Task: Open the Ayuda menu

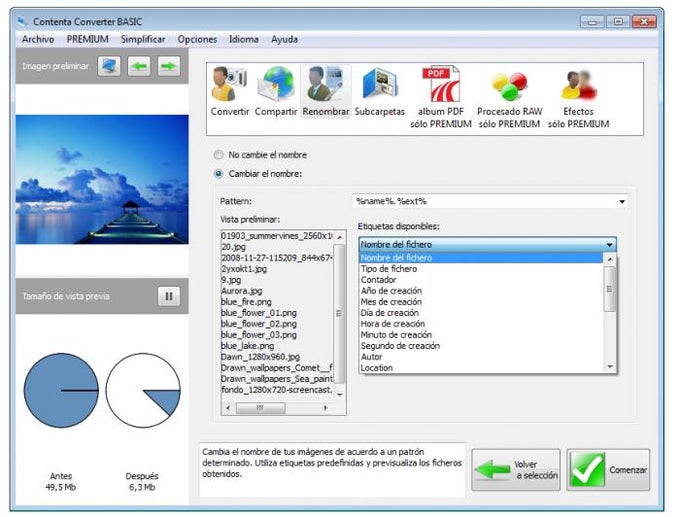Action: click(x=284, y=39)
